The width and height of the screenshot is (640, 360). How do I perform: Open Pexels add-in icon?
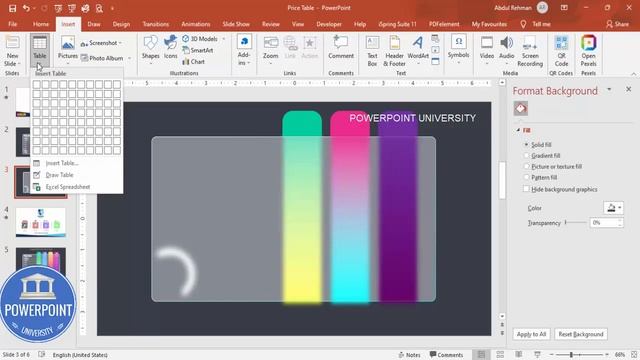point(589,43)
